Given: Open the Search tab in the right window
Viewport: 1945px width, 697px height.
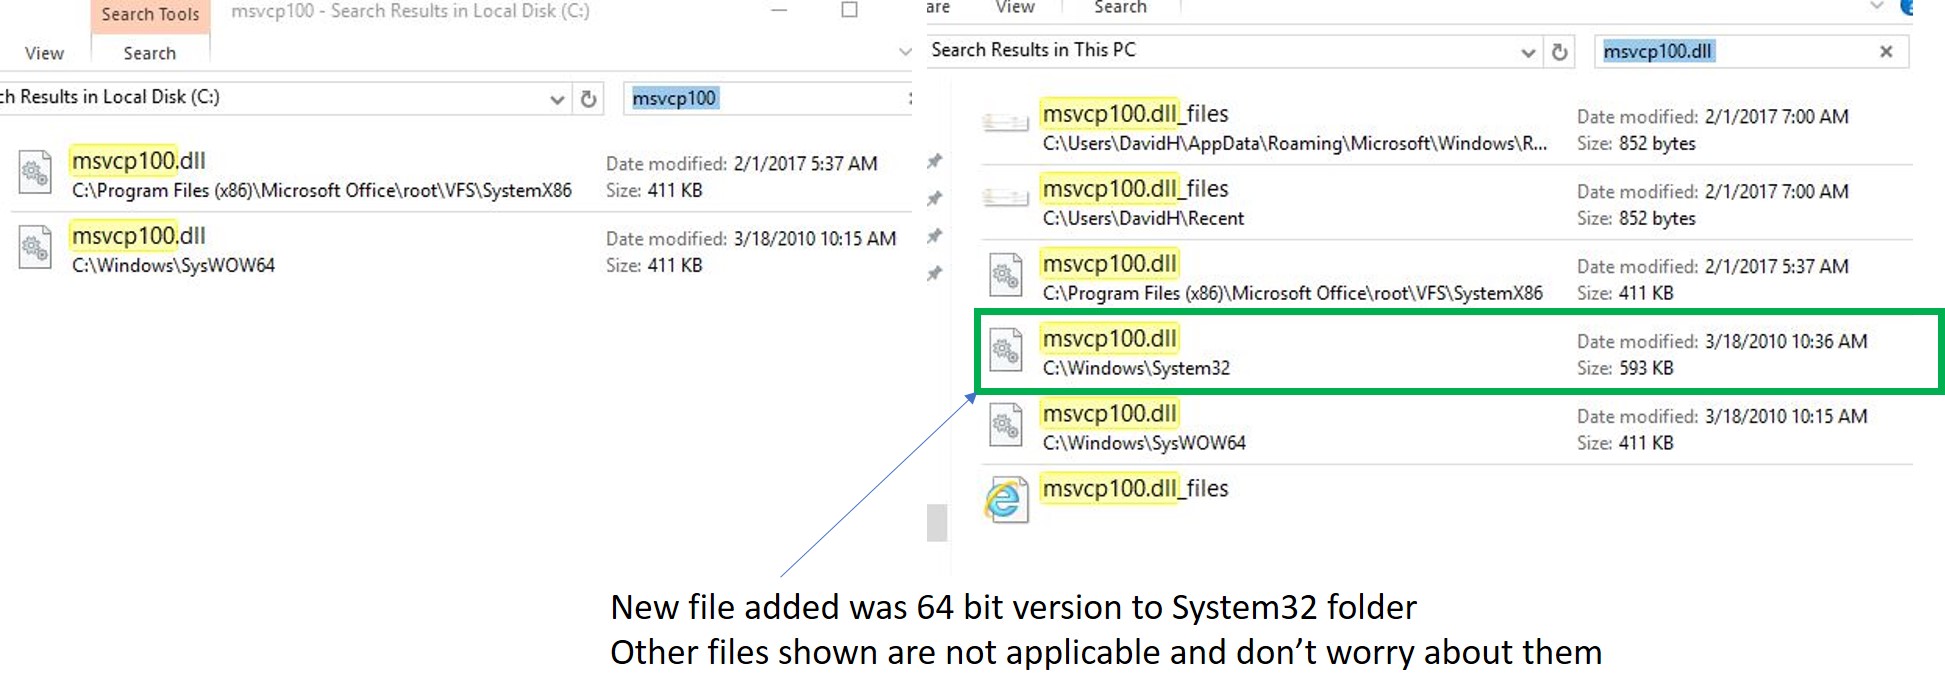Looking at the screenshot, I should pos(1120,8).
